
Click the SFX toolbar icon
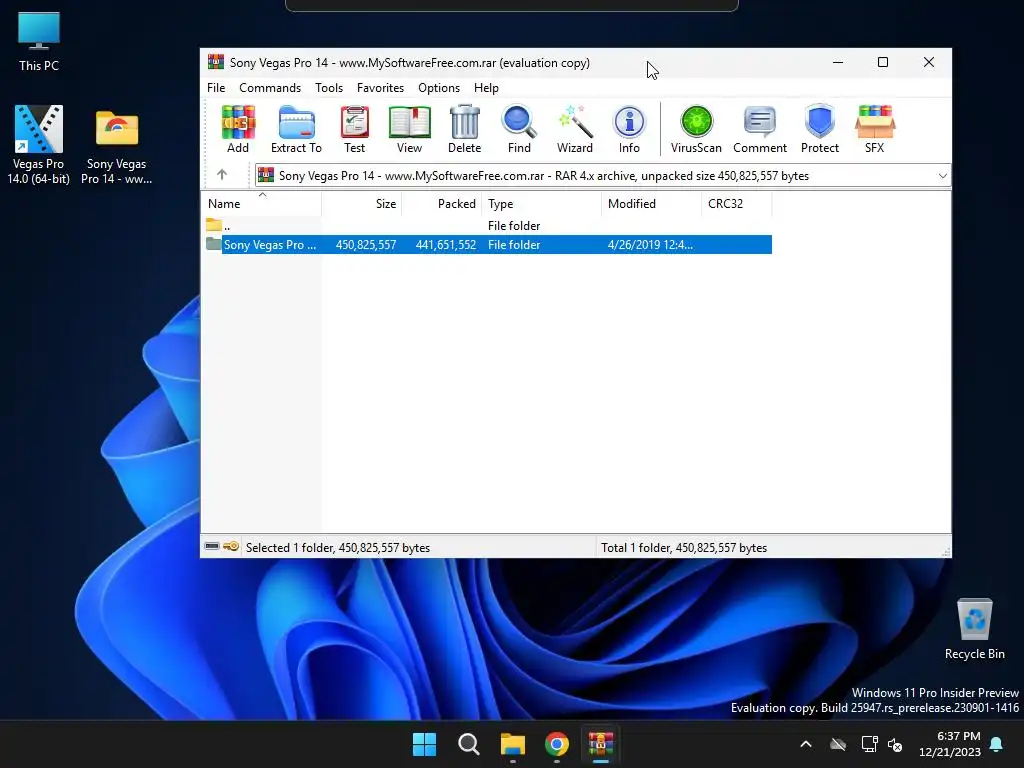pos(874,129)
